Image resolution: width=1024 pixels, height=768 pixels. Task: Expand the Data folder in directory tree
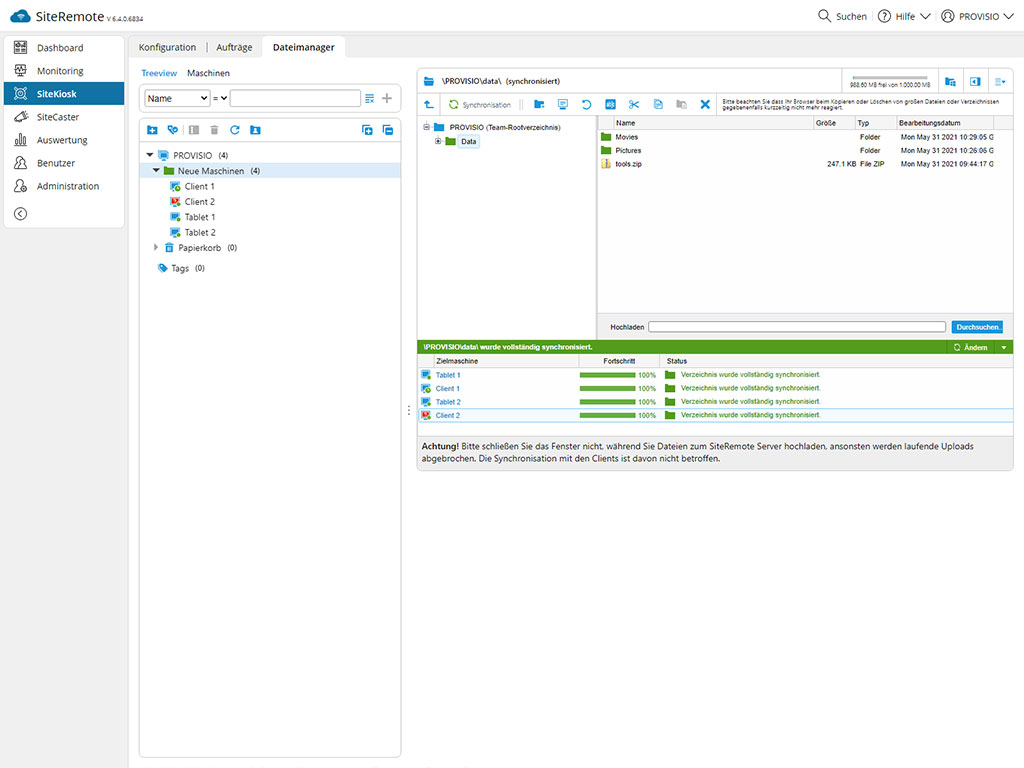click(x=438, y=141)
